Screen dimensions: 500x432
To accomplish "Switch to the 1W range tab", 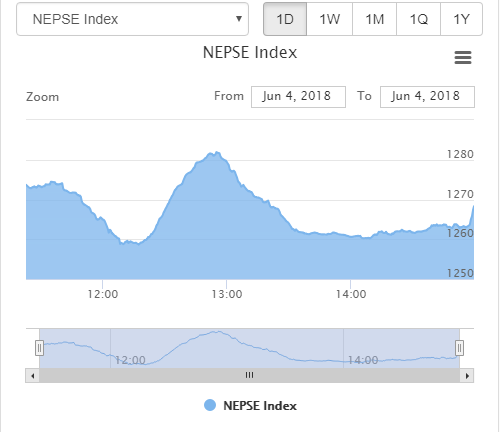I will pos(329,19).
